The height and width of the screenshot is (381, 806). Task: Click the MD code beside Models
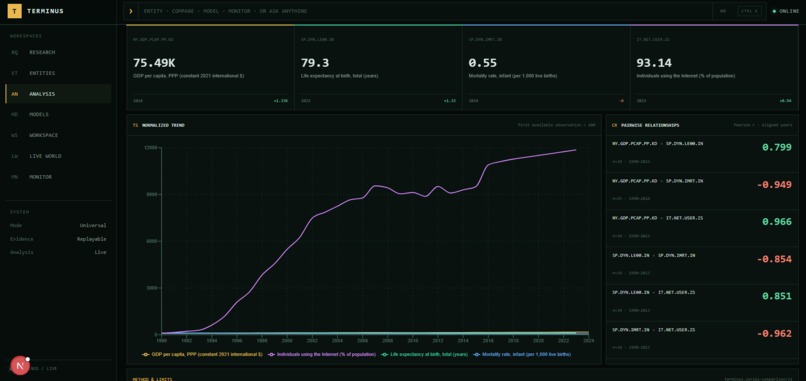point(15,115)
